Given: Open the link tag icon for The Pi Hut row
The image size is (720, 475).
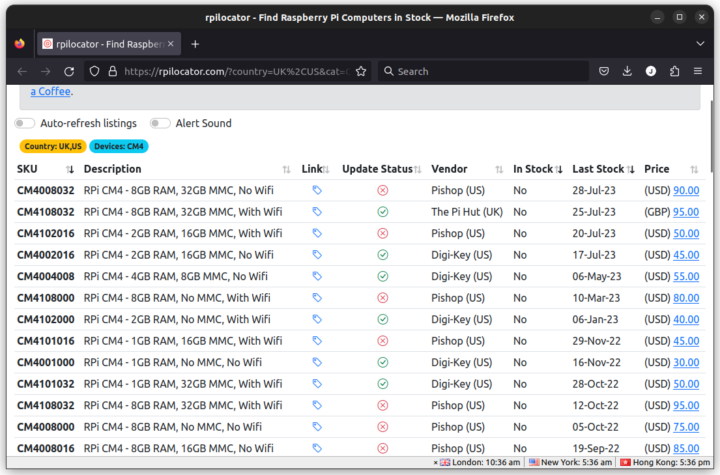Looking at the screenshot, I should coord(317,212).
